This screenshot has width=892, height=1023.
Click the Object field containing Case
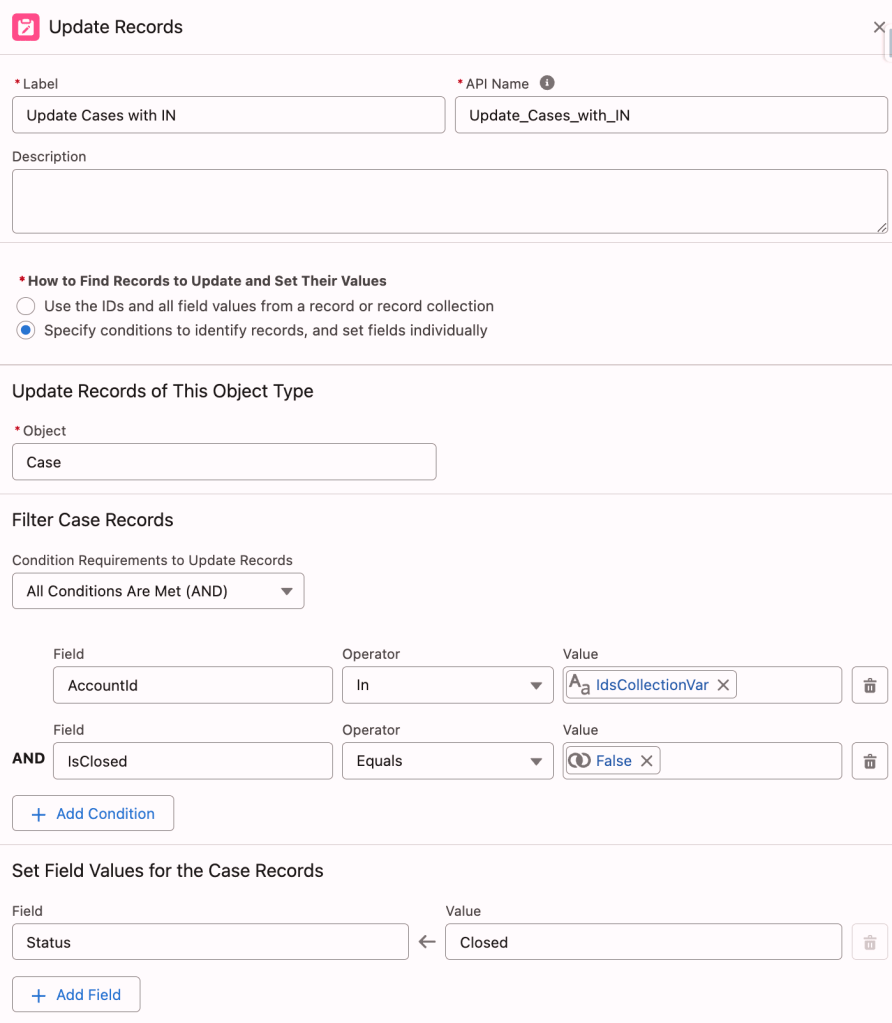tap(224, 462)
